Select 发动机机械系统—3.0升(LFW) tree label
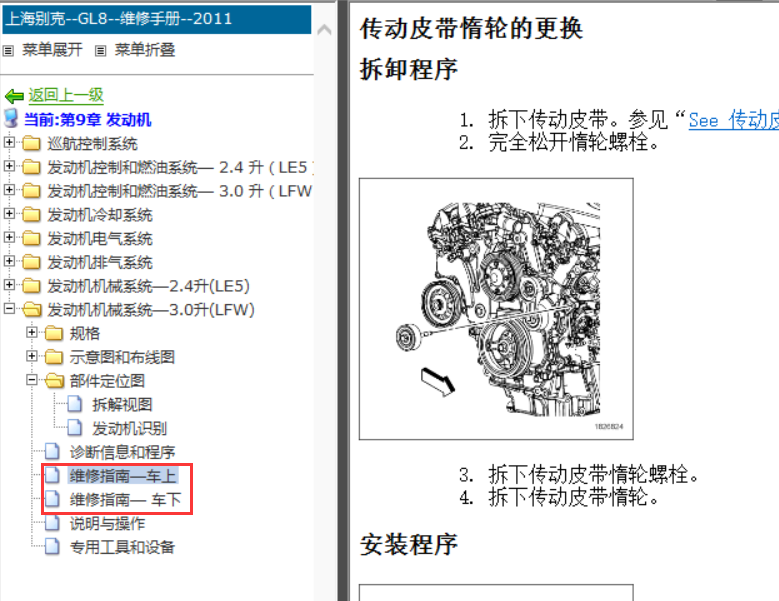 (151, 310)
